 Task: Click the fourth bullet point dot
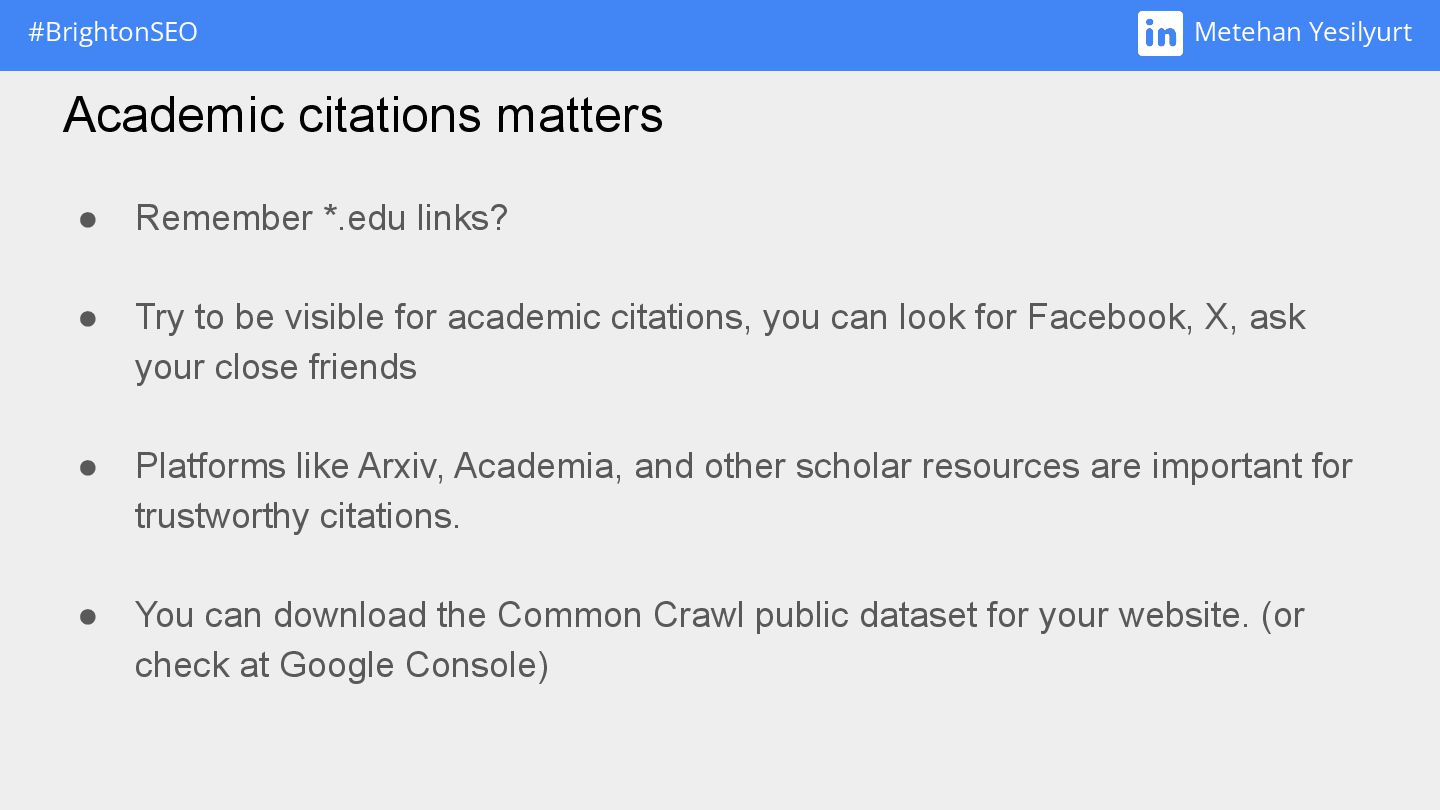click(x=88, y=616)
